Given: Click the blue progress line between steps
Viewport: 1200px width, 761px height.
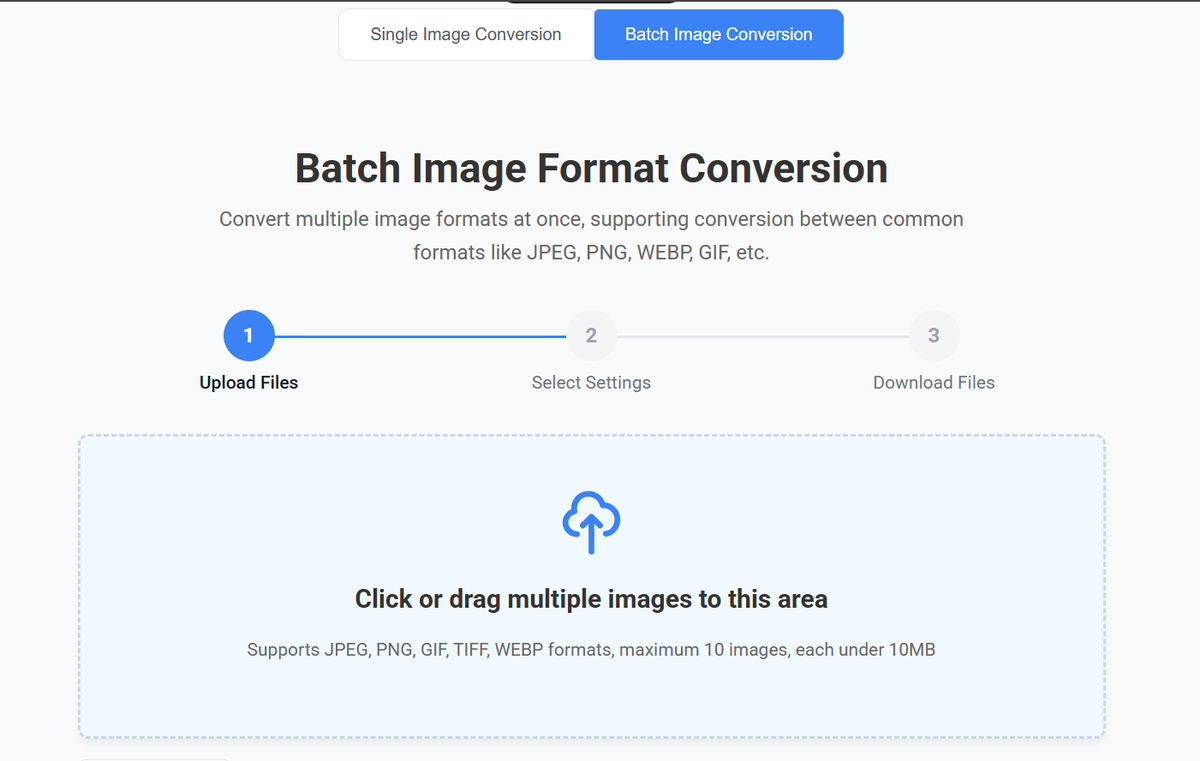Looking at the screenshot, I should tap(420, 335).
